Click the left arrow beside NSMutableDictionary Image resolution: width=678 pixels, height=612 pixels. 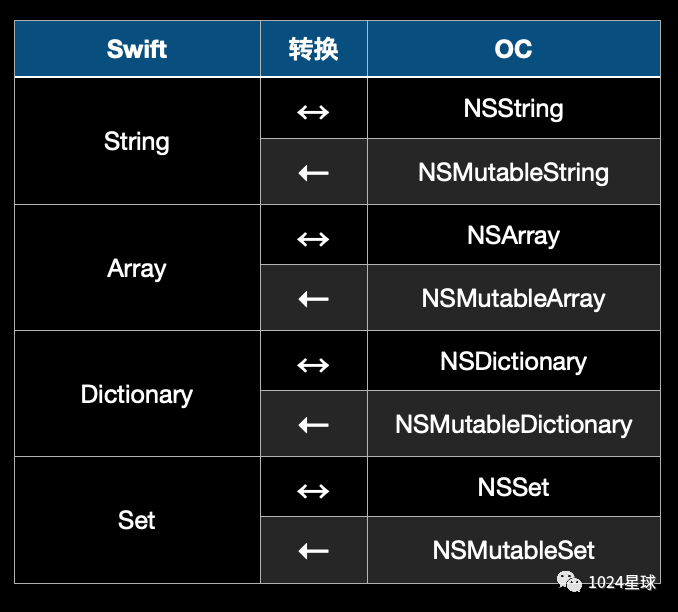tap(313, 425)
